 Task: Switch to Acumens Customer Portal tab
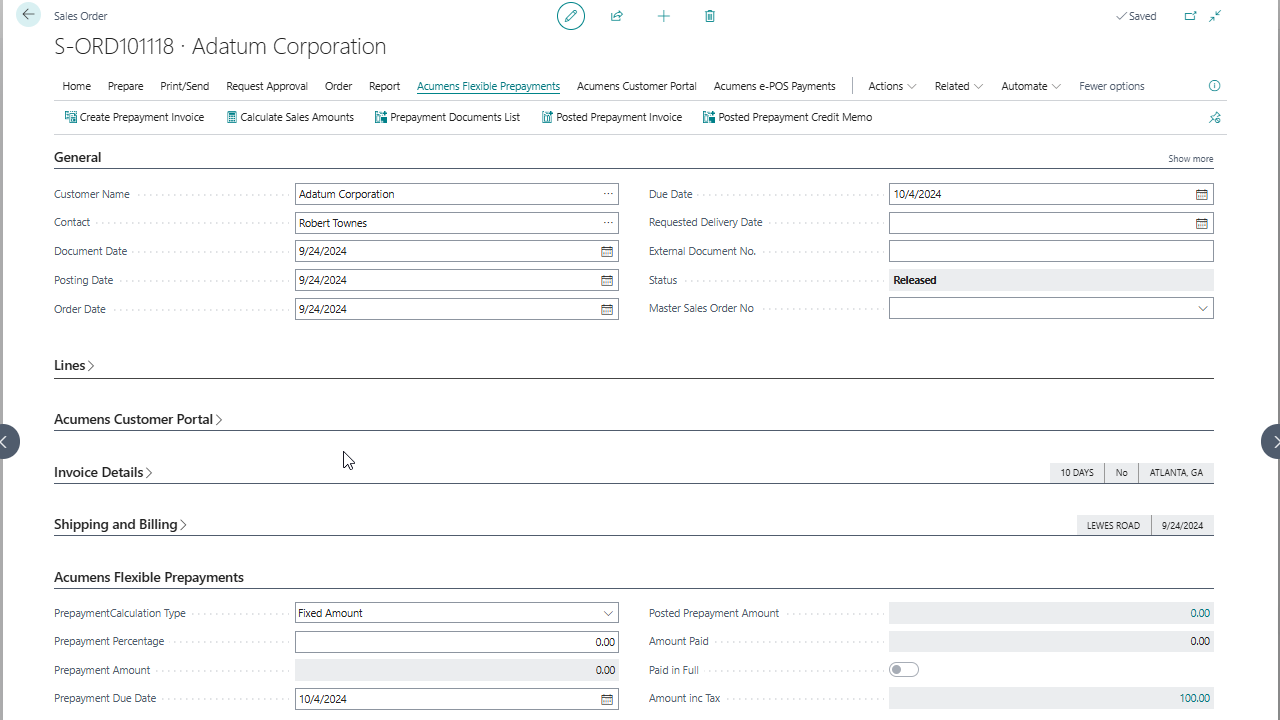[x=636, y=86]
